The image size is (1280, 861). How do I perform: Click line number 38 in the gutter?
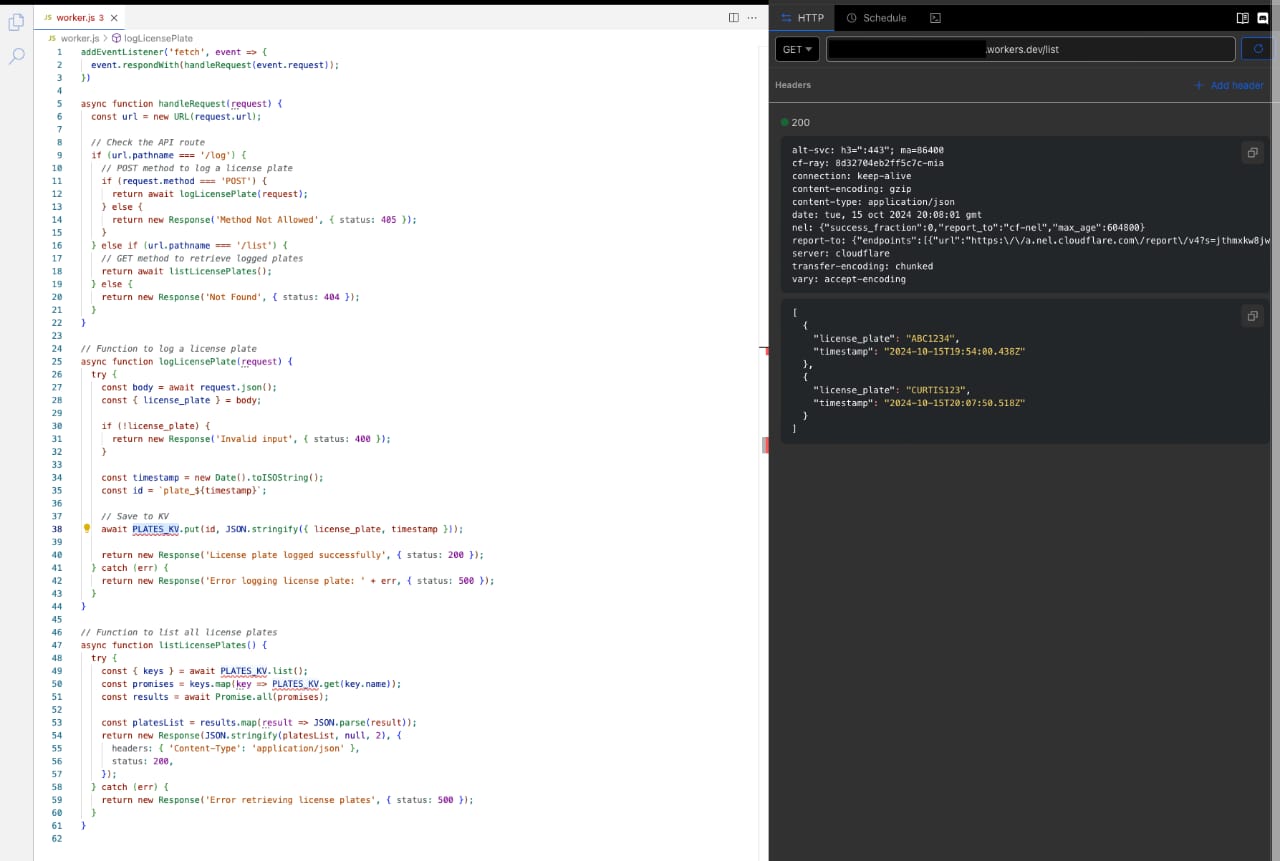pos(57,530)
